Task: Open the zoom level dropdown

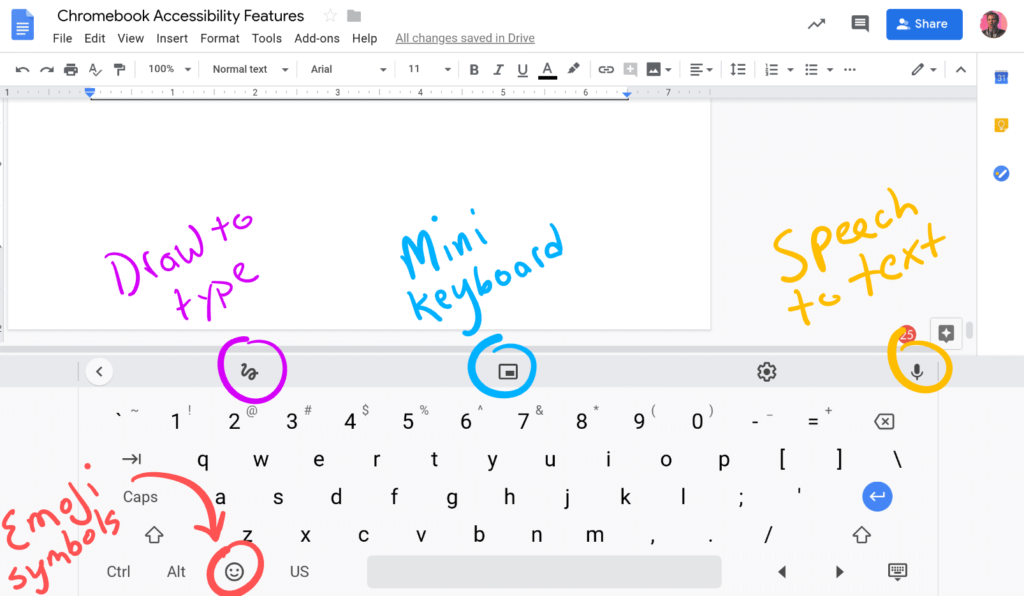Action: tap(167, 69)
